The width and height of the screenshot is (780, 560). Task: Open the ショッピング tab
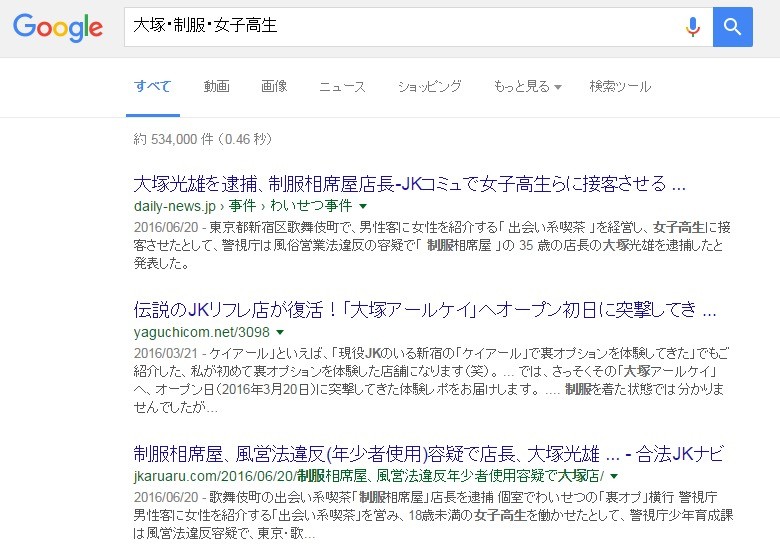click(x=429, y=86)
